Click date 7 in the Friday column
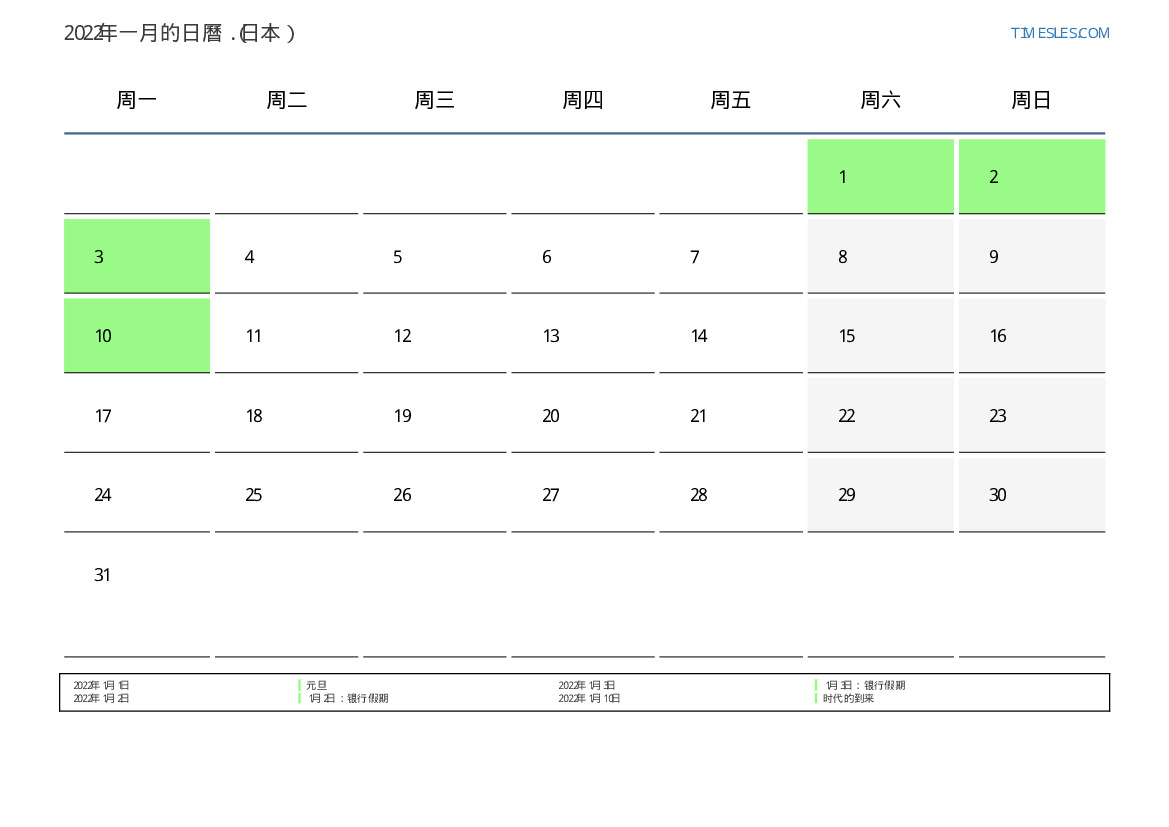The image size is (1169, 827). [x=730, y=257]
